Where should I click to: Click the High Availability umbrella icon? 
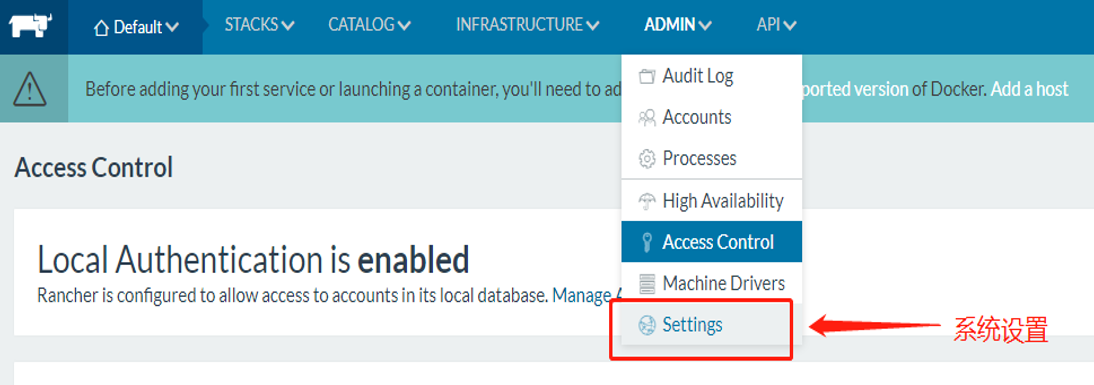pos(647,202)
